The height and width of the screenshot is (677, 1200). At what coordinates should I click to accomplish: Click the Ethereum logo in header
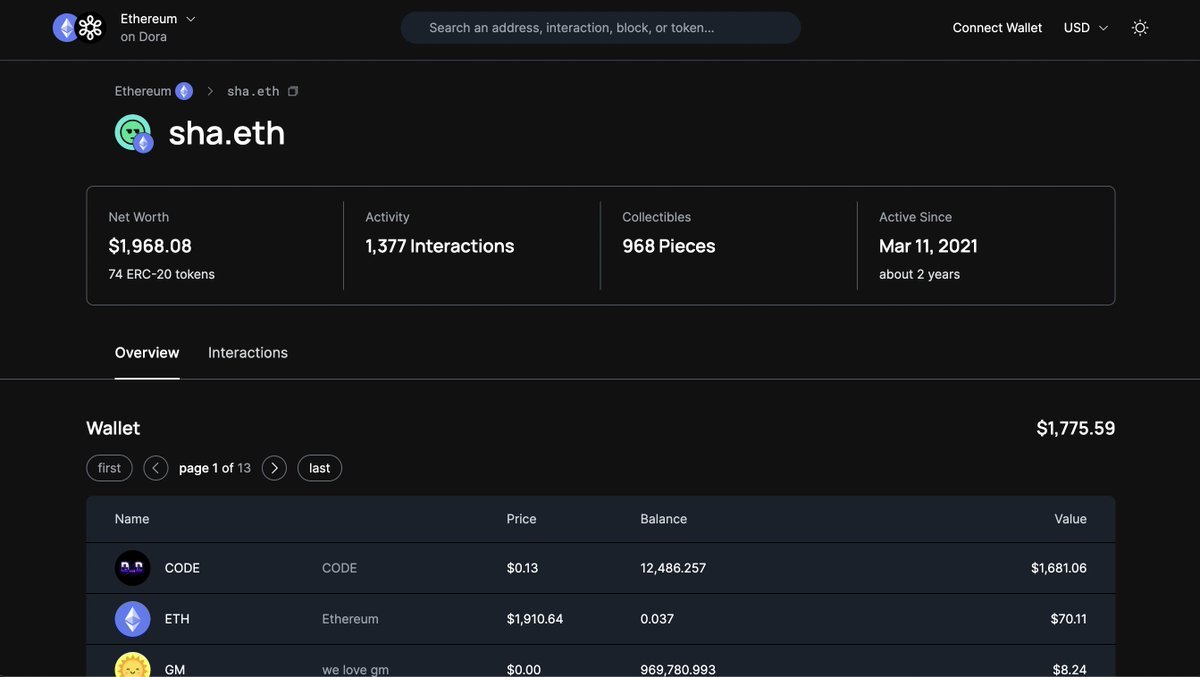pyautogui.click(x=66, y=28)
